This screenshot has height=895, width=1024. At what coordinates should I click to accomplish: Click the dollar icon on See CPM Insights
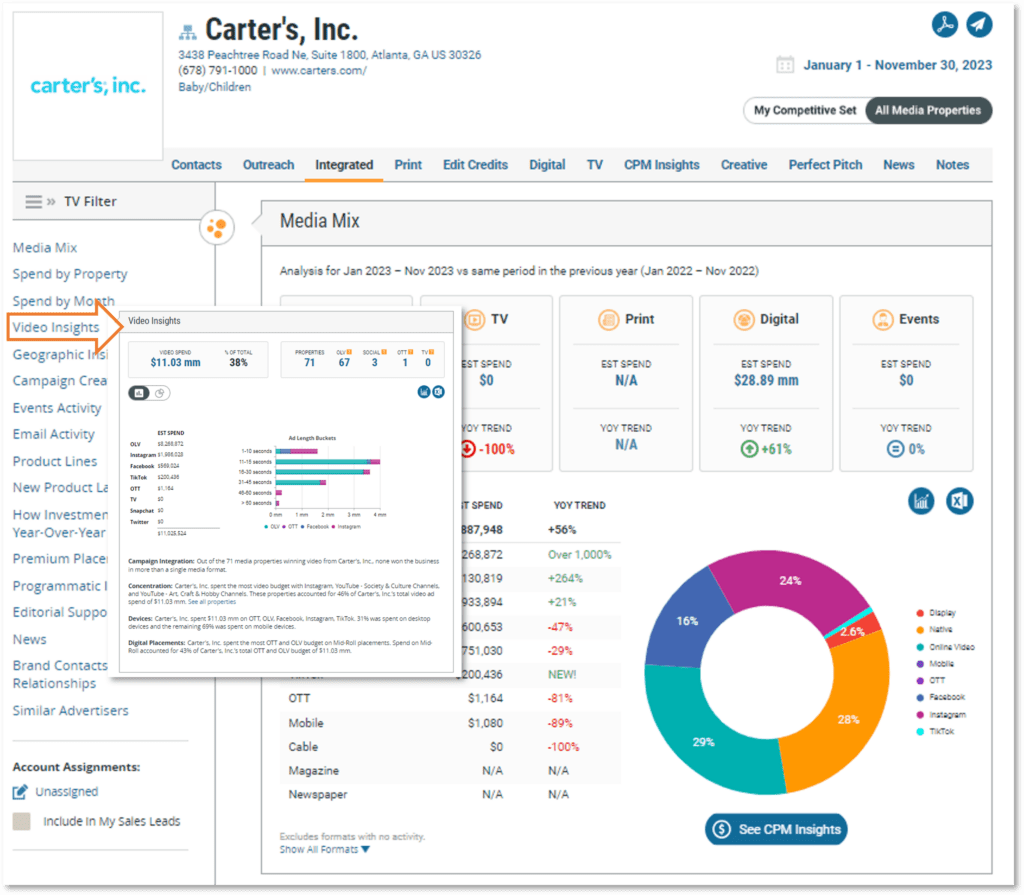click(x=722, y=829)
